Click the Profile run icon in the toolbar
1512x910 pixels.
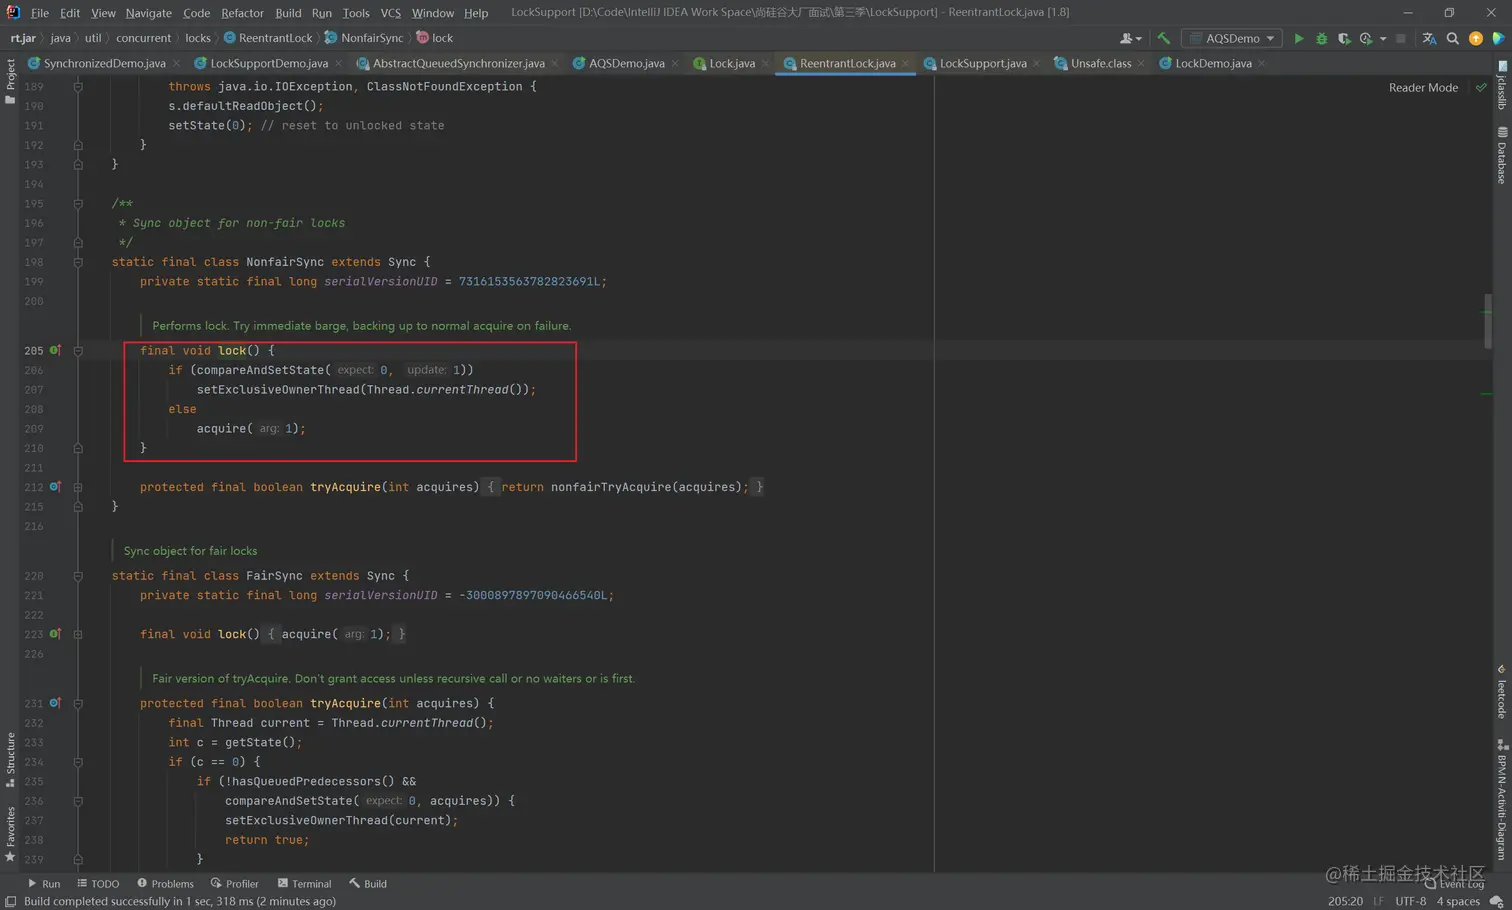[x=1366, y=38]
